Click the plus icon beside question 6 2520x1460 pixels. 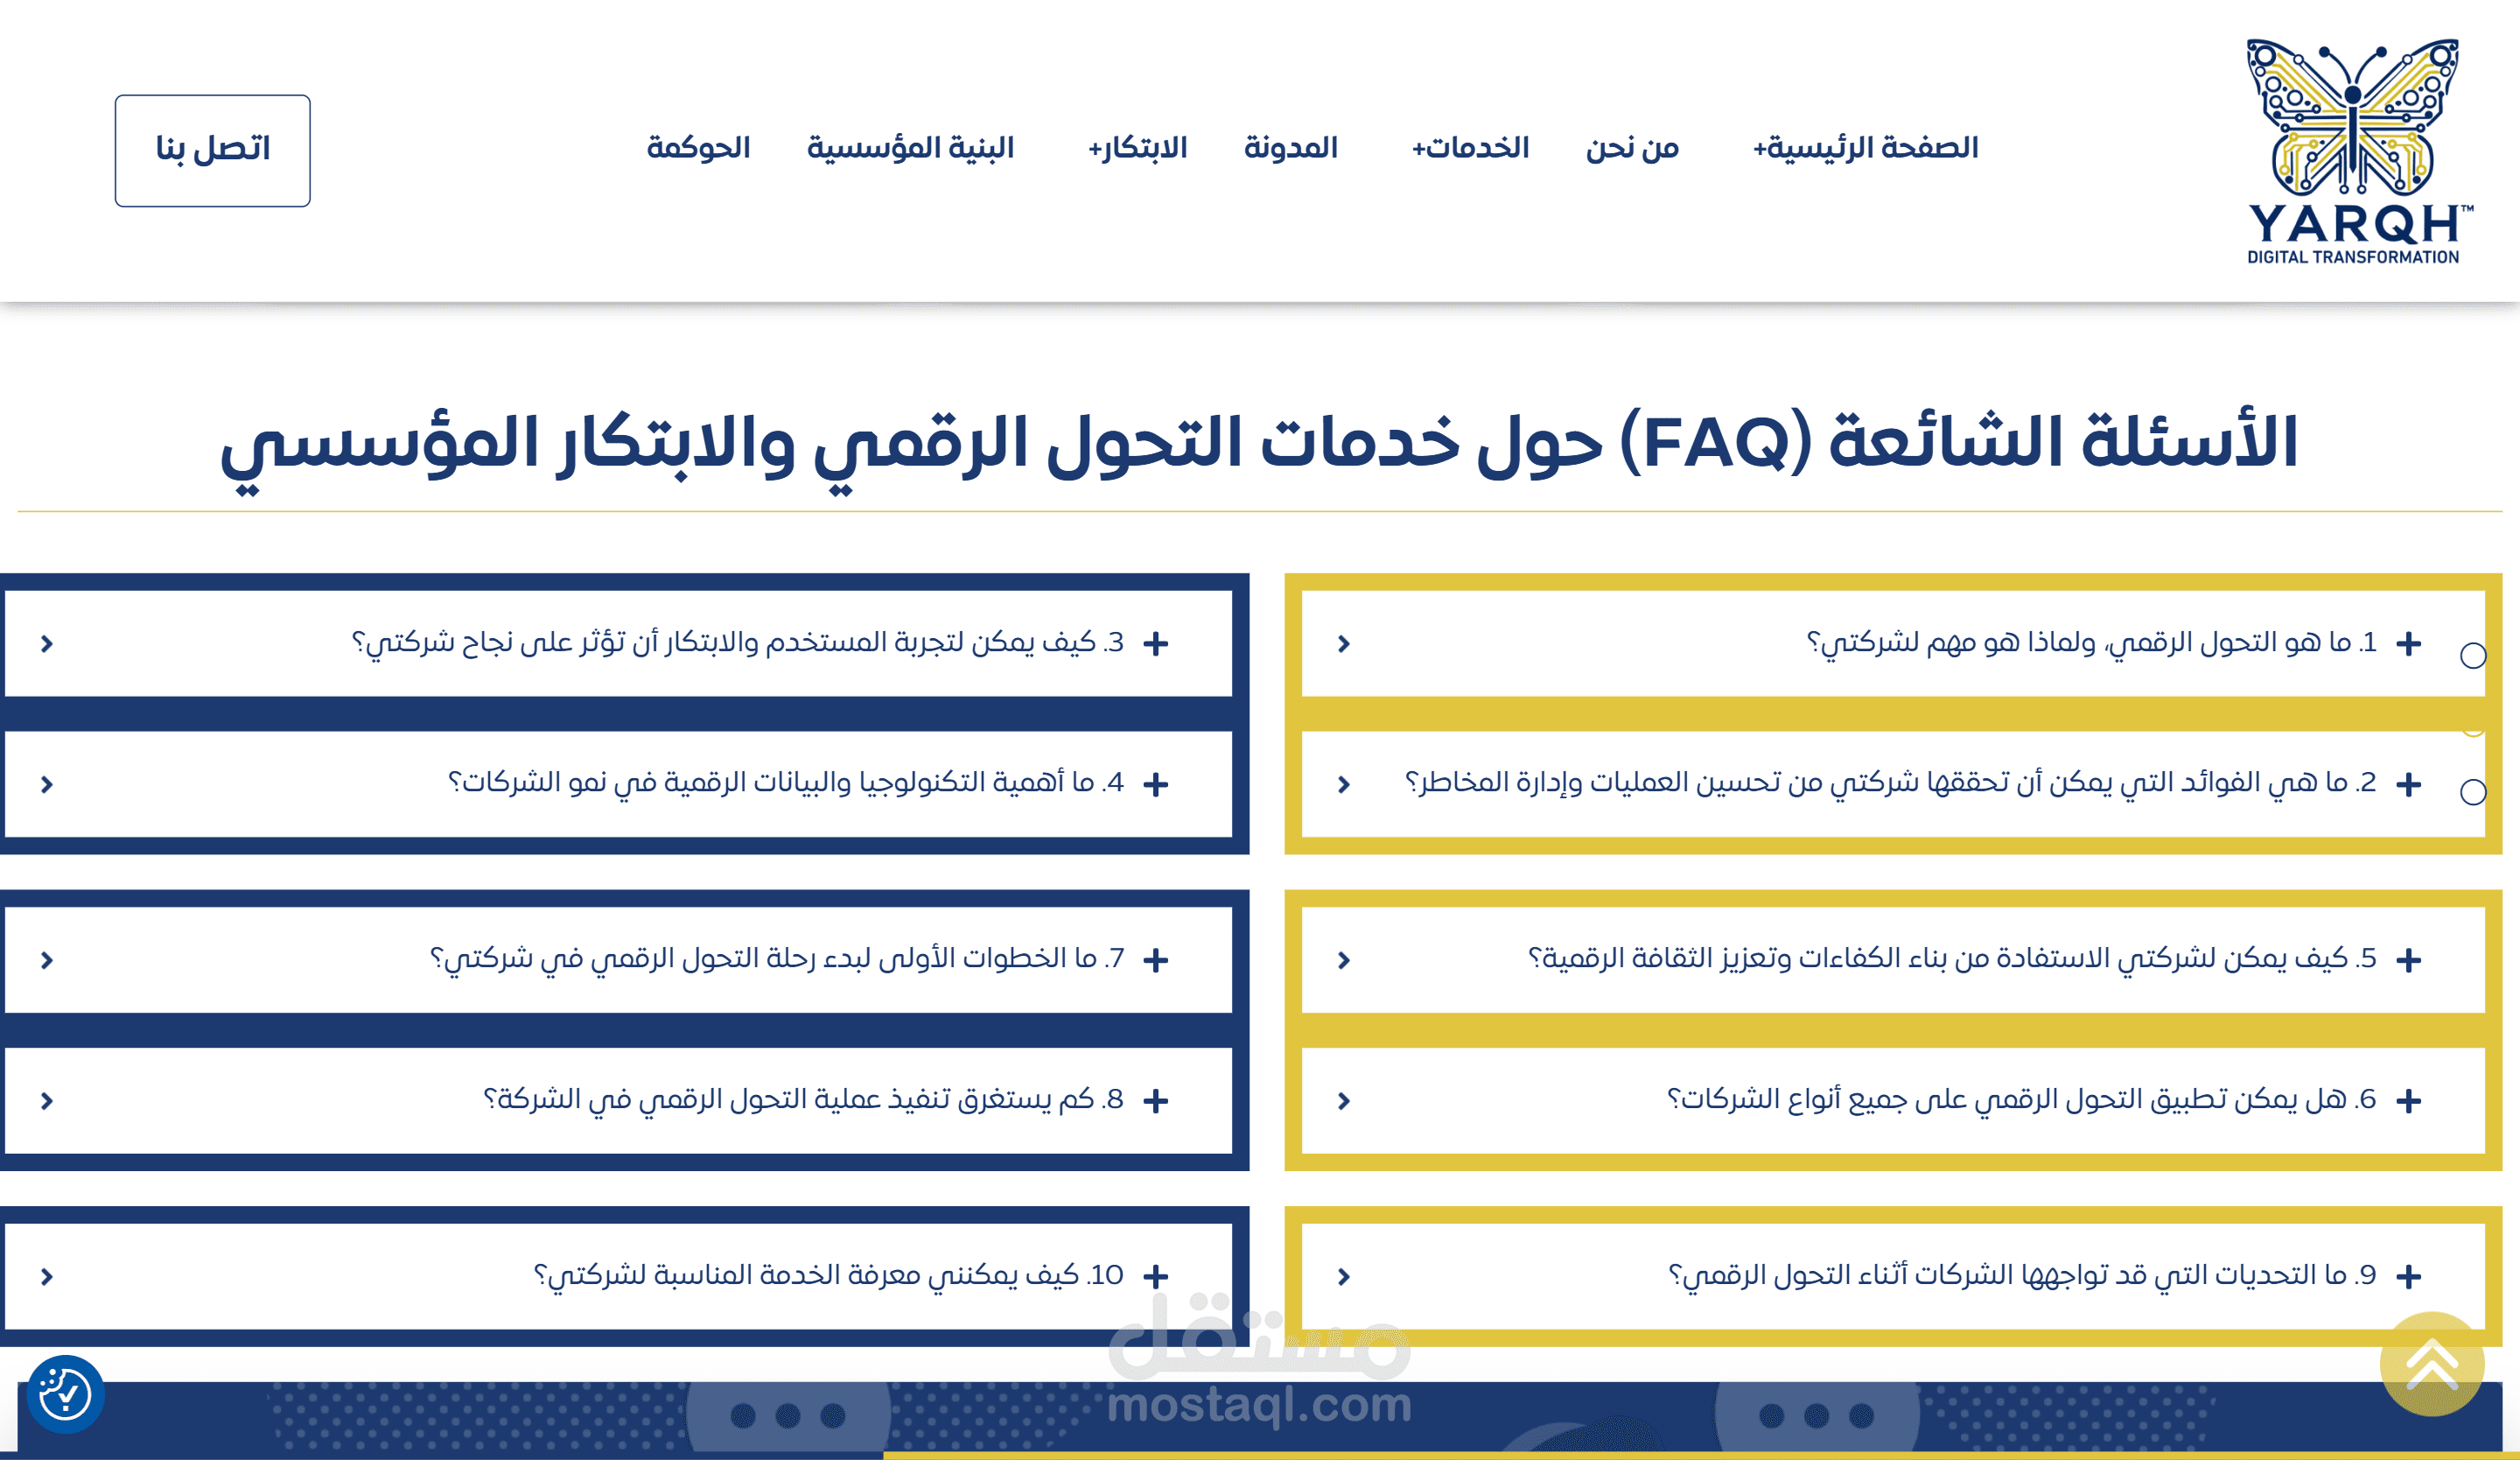2408,1100
